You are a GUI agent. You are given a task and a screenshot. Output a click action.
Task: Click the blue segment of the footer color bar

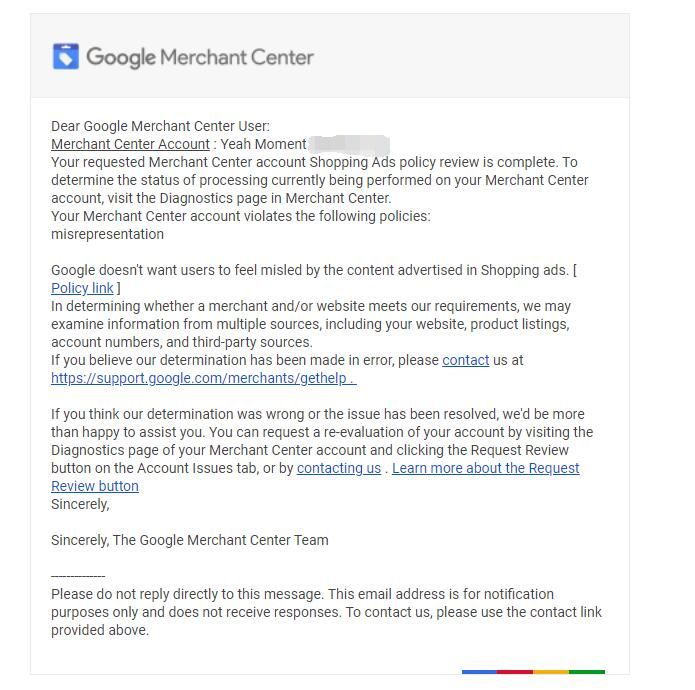479,672
